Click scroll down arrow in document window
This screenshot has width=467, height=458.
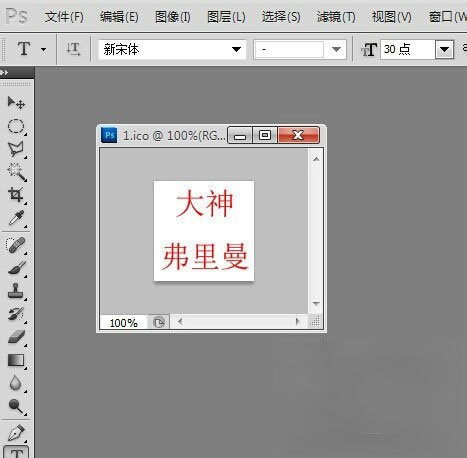point(316,303)
